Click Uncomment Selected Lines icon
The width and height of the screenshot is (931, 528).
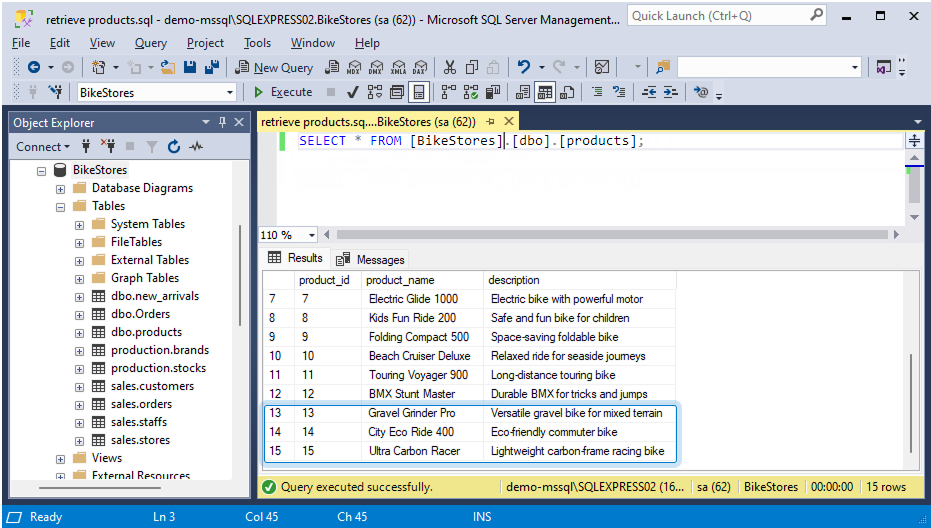click(x=619, y=92)
